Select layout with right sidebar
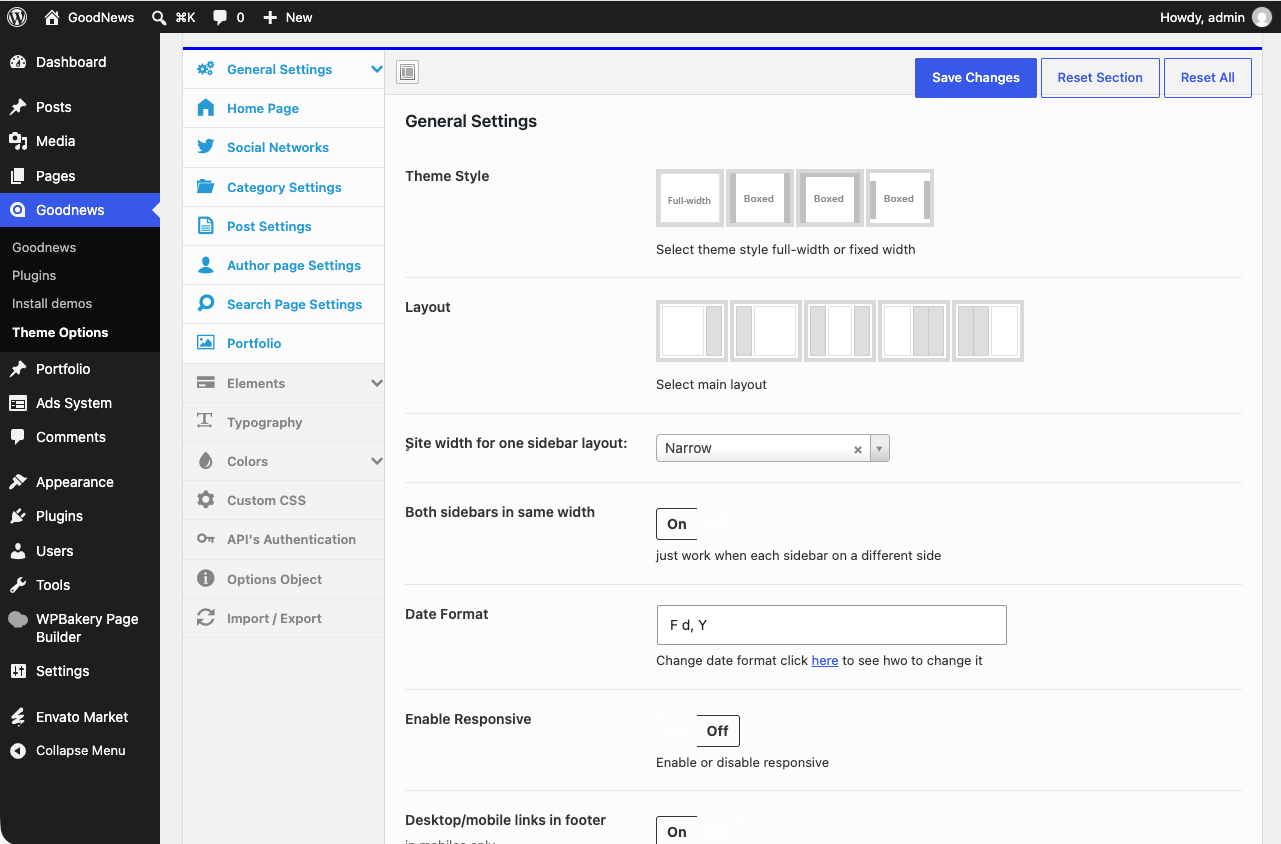 692,331
